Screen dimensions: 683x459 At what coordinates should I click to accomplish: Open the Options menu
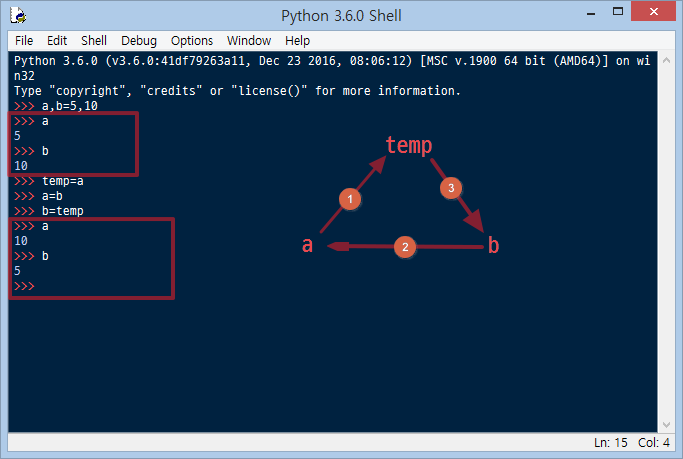(x=192, y=40)
